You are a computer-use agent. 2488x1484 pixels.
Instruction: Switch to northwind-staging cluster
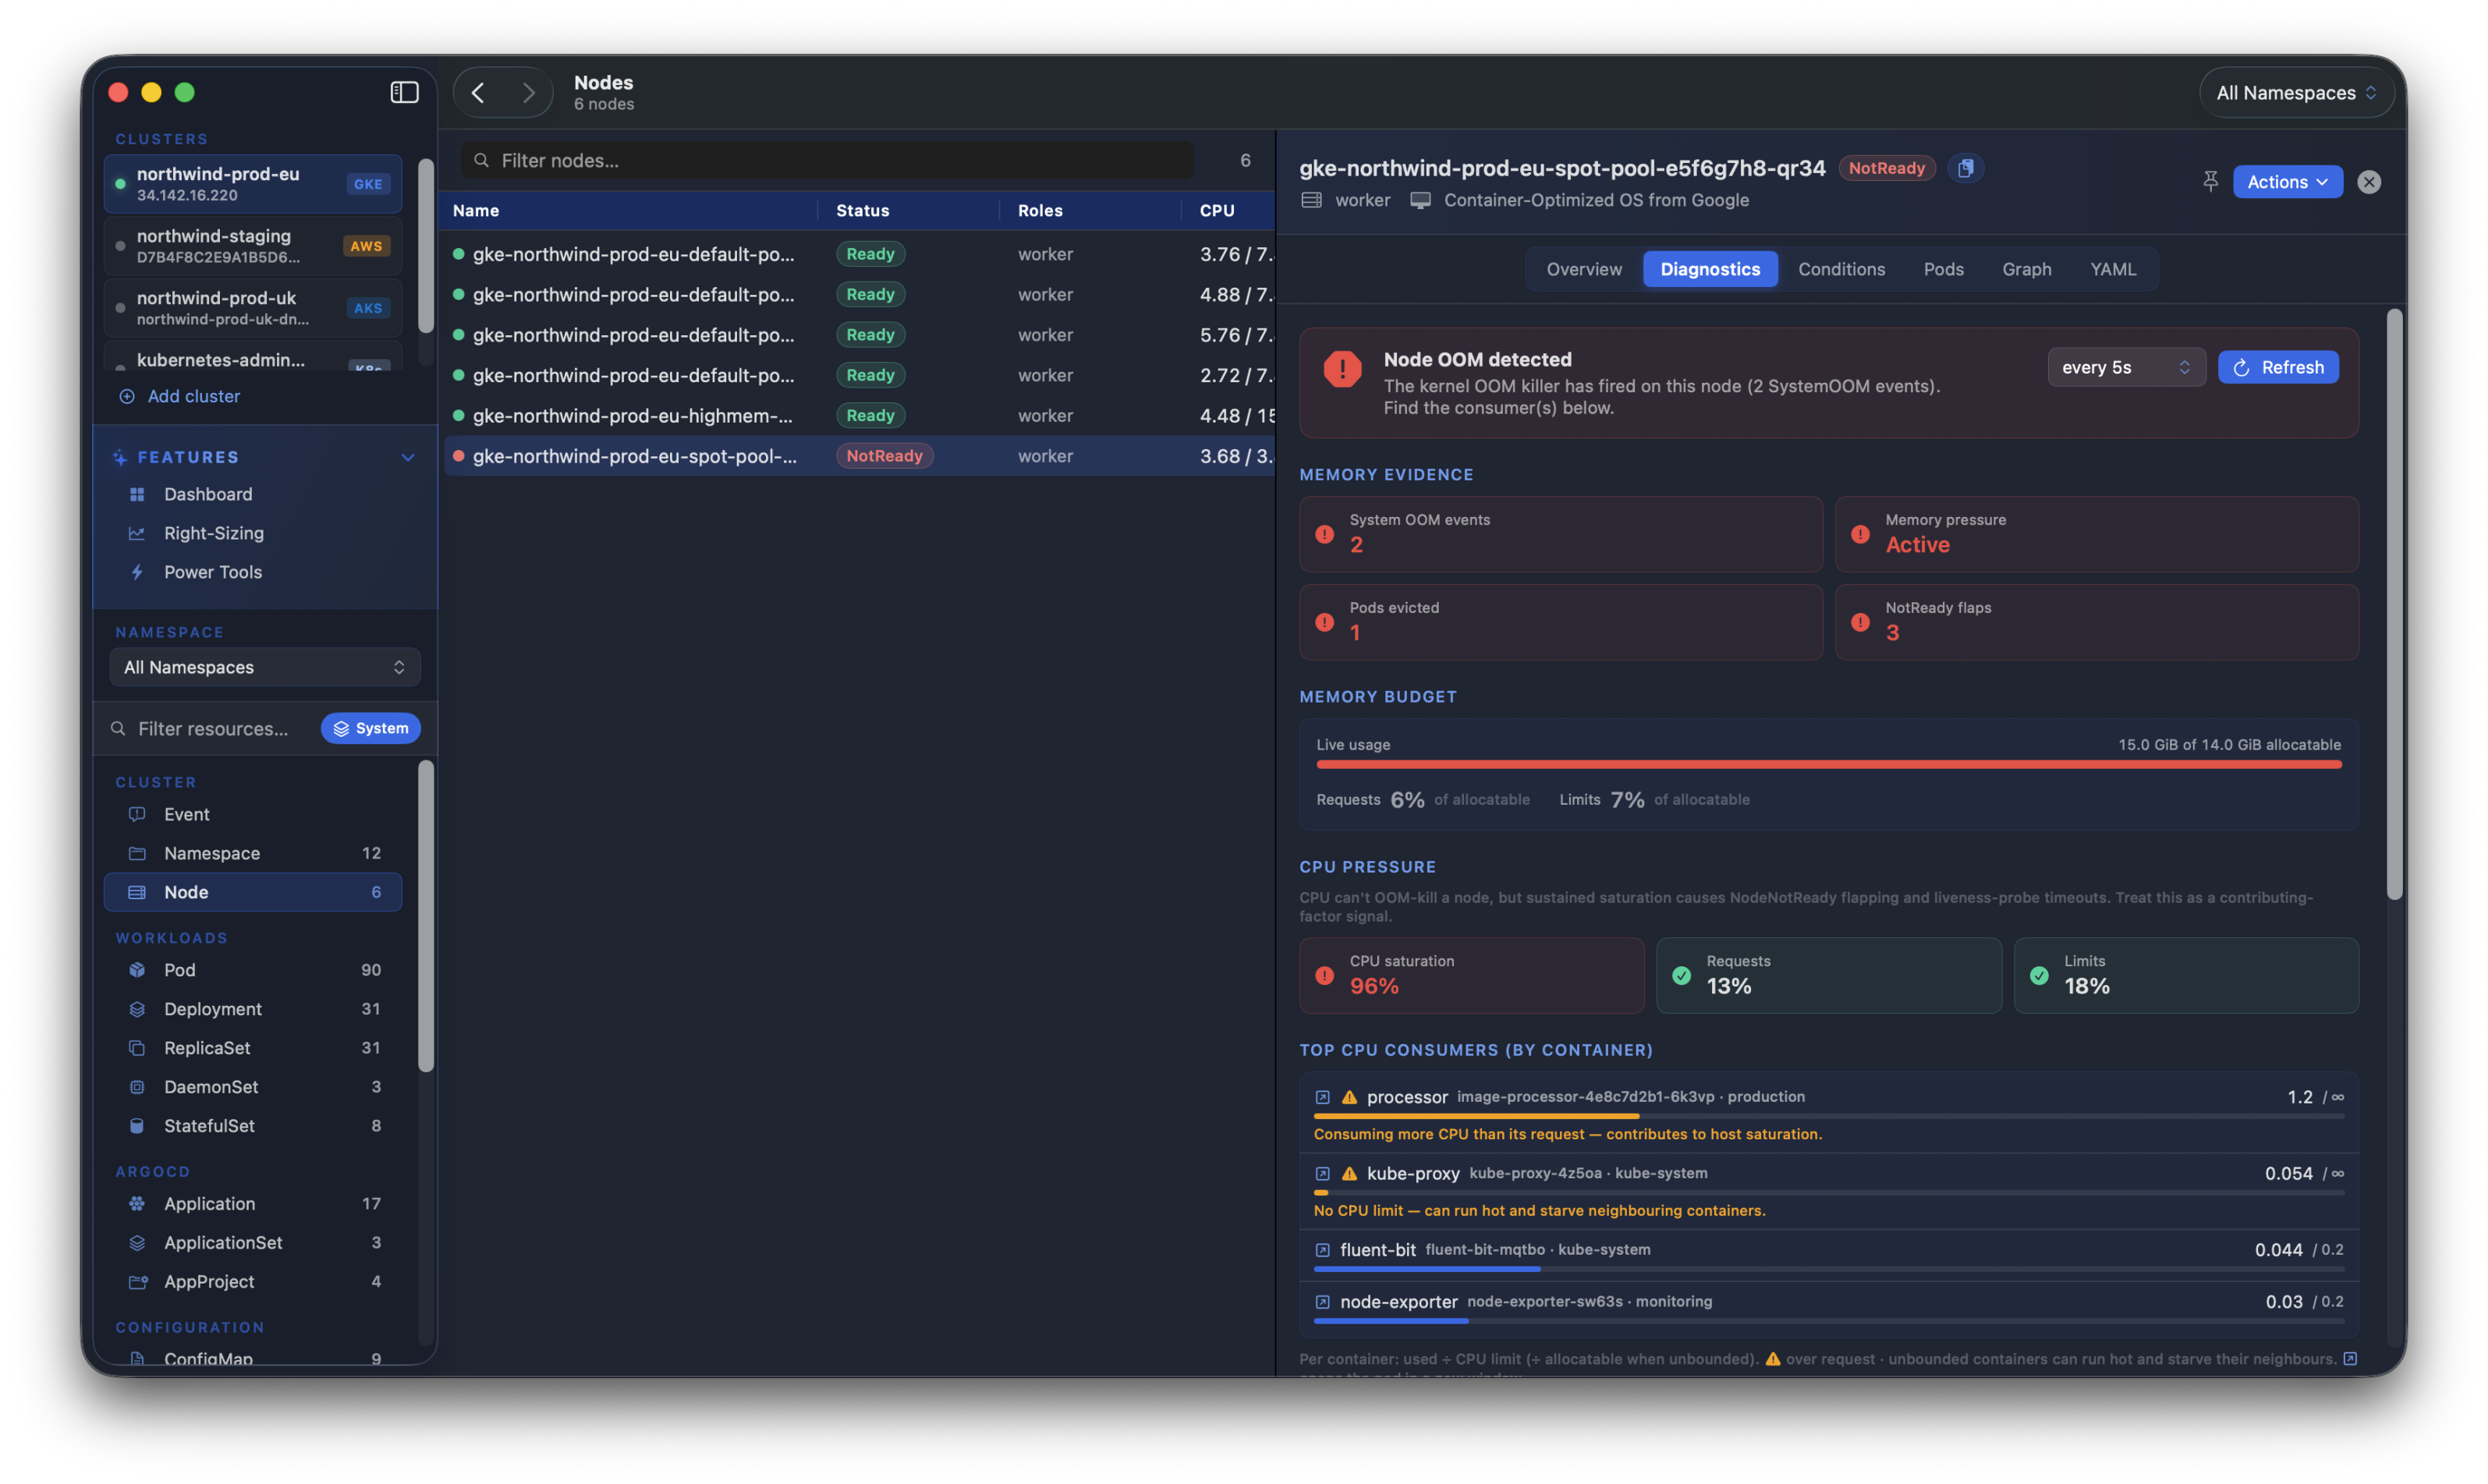point(253,246)
